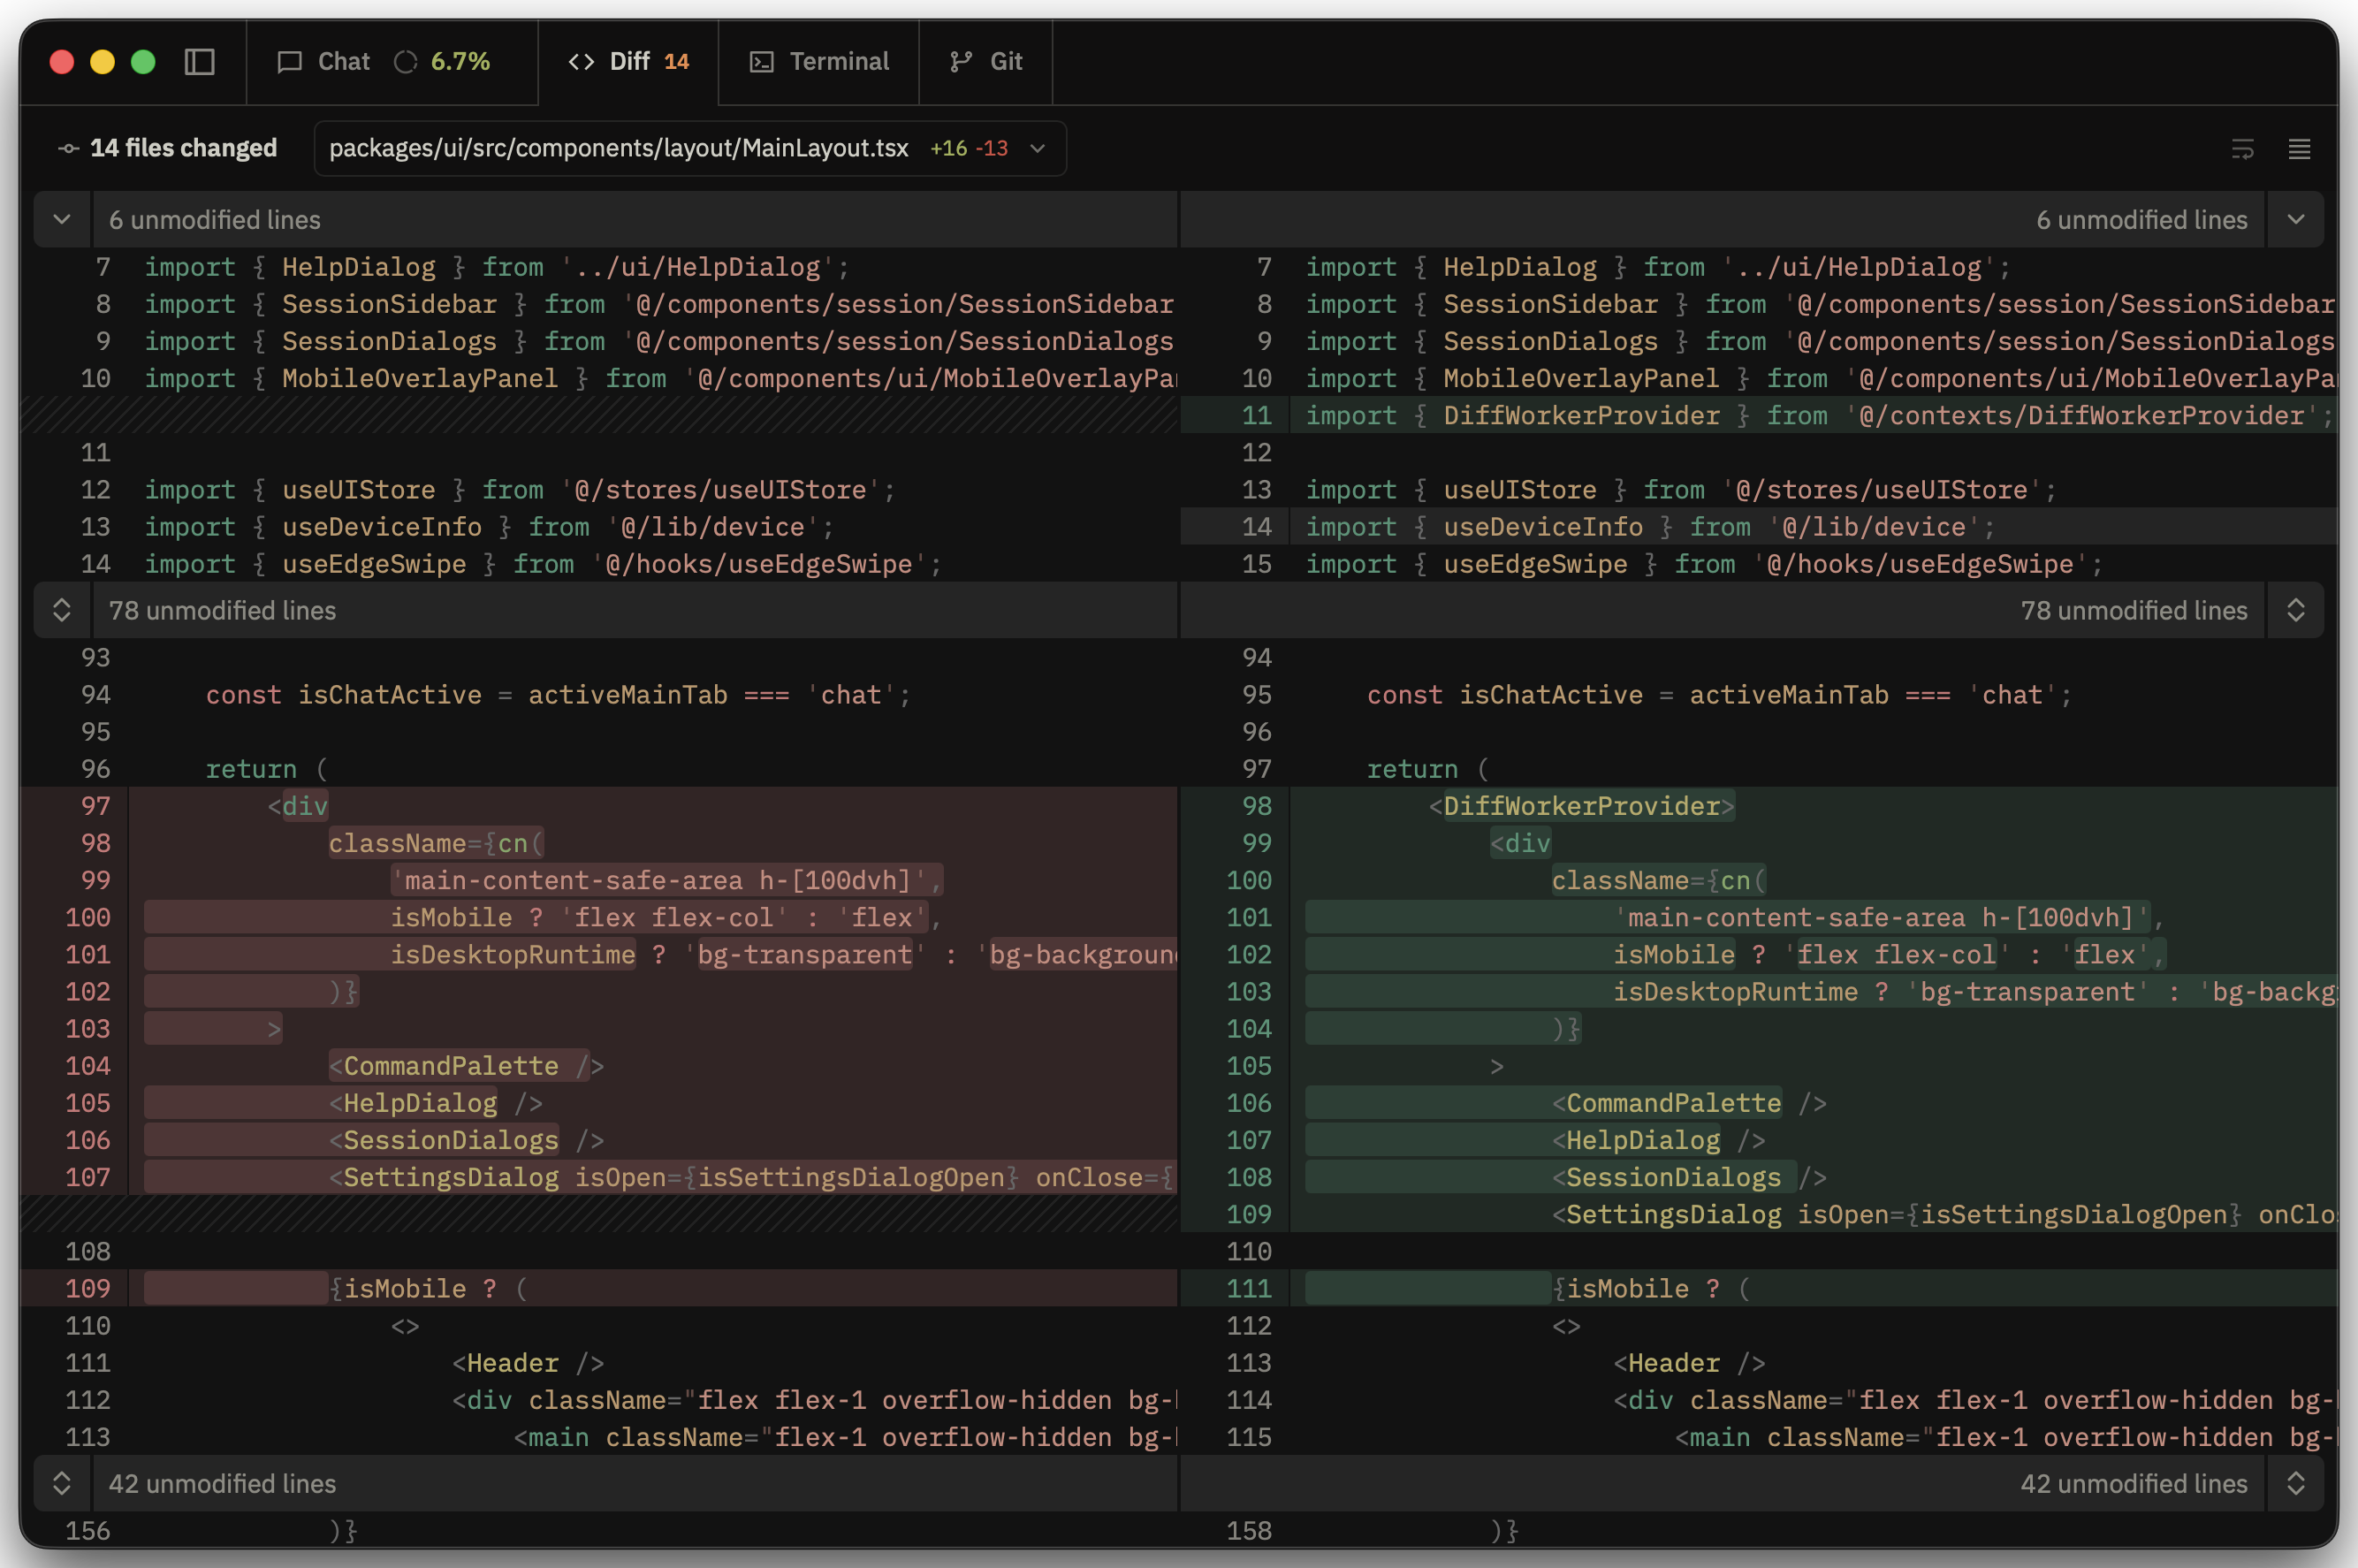Click the HelpDialog import on left line 7
2358x1568 pixels.
497,267
